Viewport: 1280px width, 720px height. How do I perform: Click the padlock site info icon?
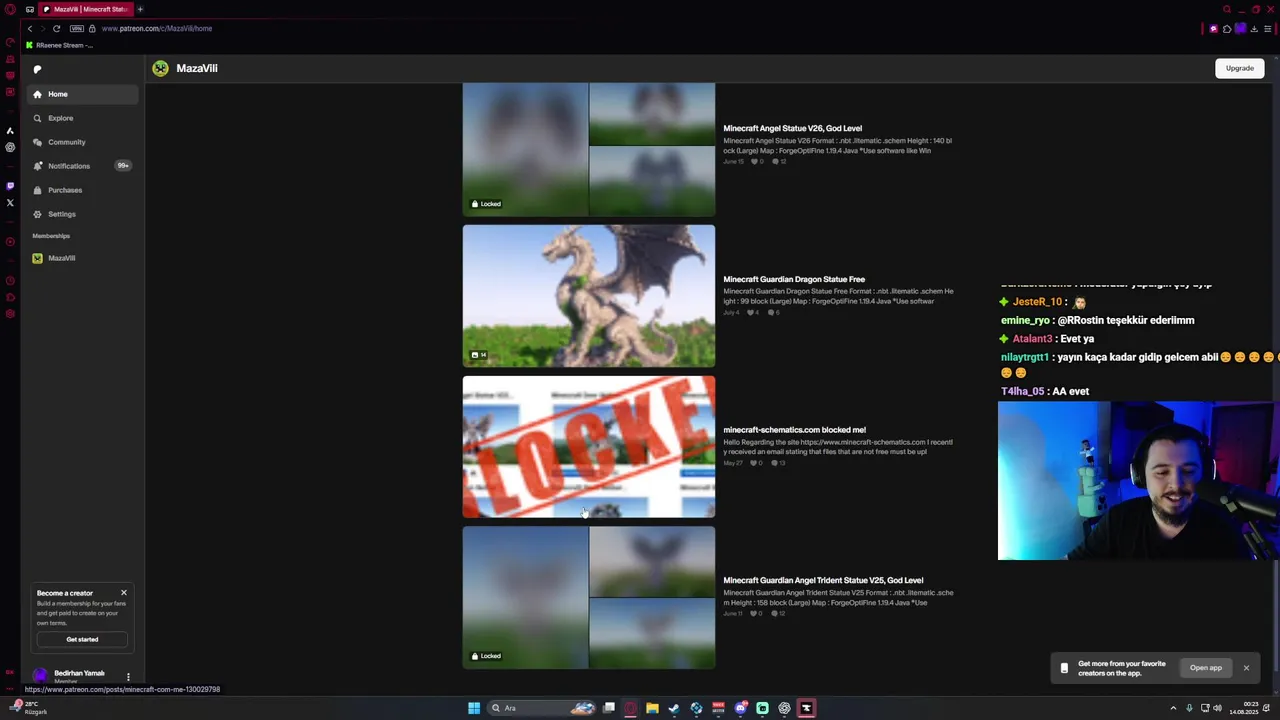tap(92, 28)
